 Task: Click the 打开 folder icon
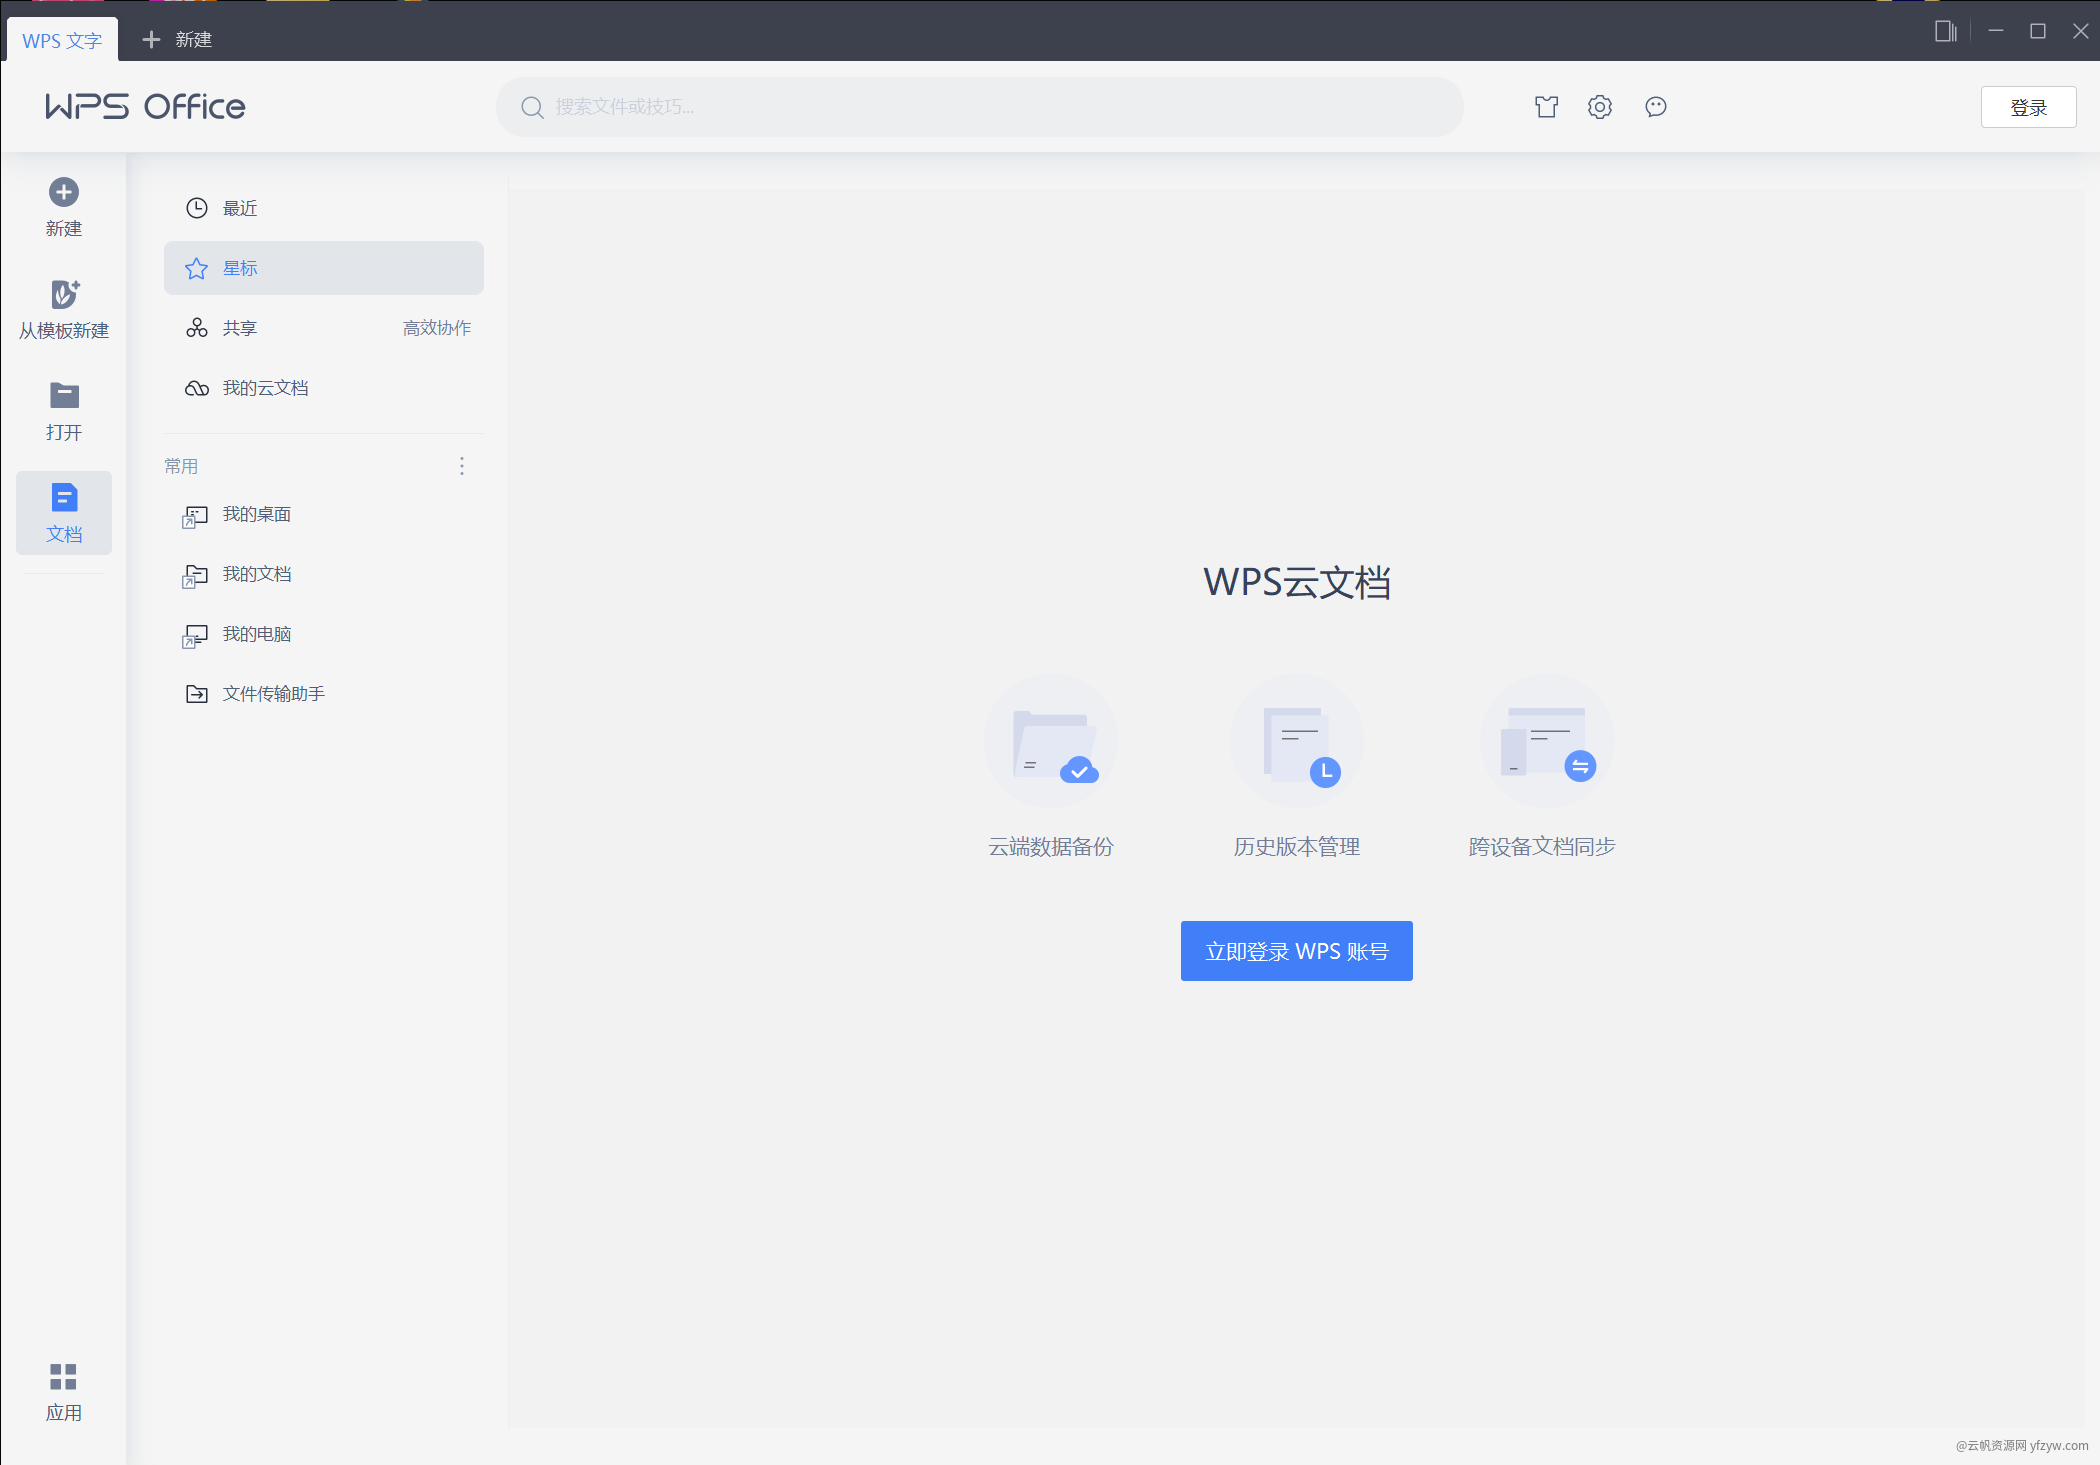pyautogui.click(x=64, y=395)
